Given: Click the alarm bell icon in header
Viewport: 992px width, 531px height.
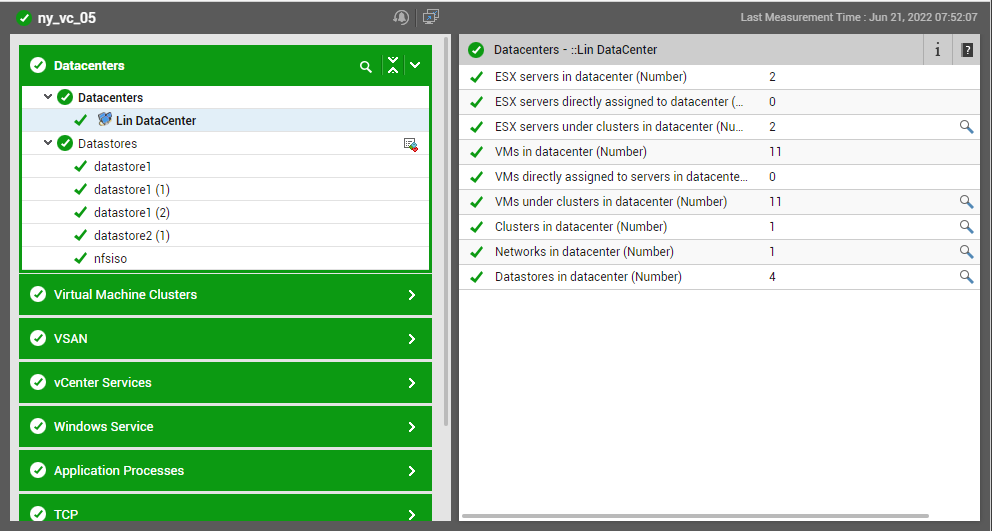Looking at the screenshot, I should click(x=400, y=17).
